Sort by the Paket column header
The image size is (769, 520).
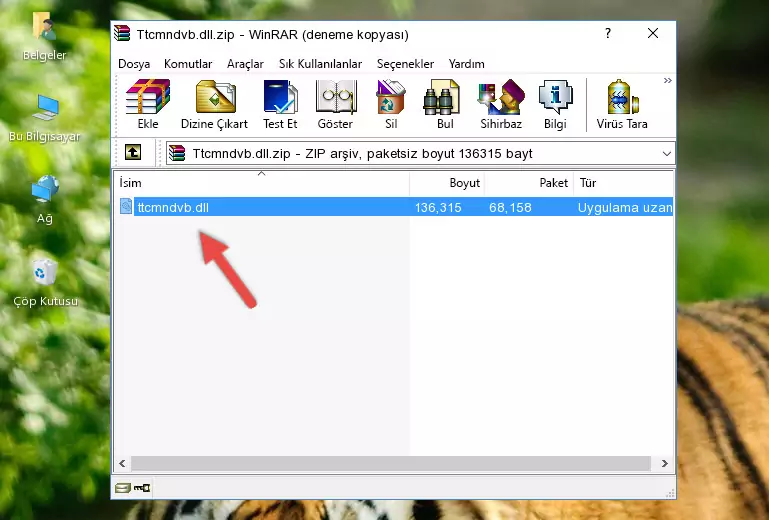(529, 183)
